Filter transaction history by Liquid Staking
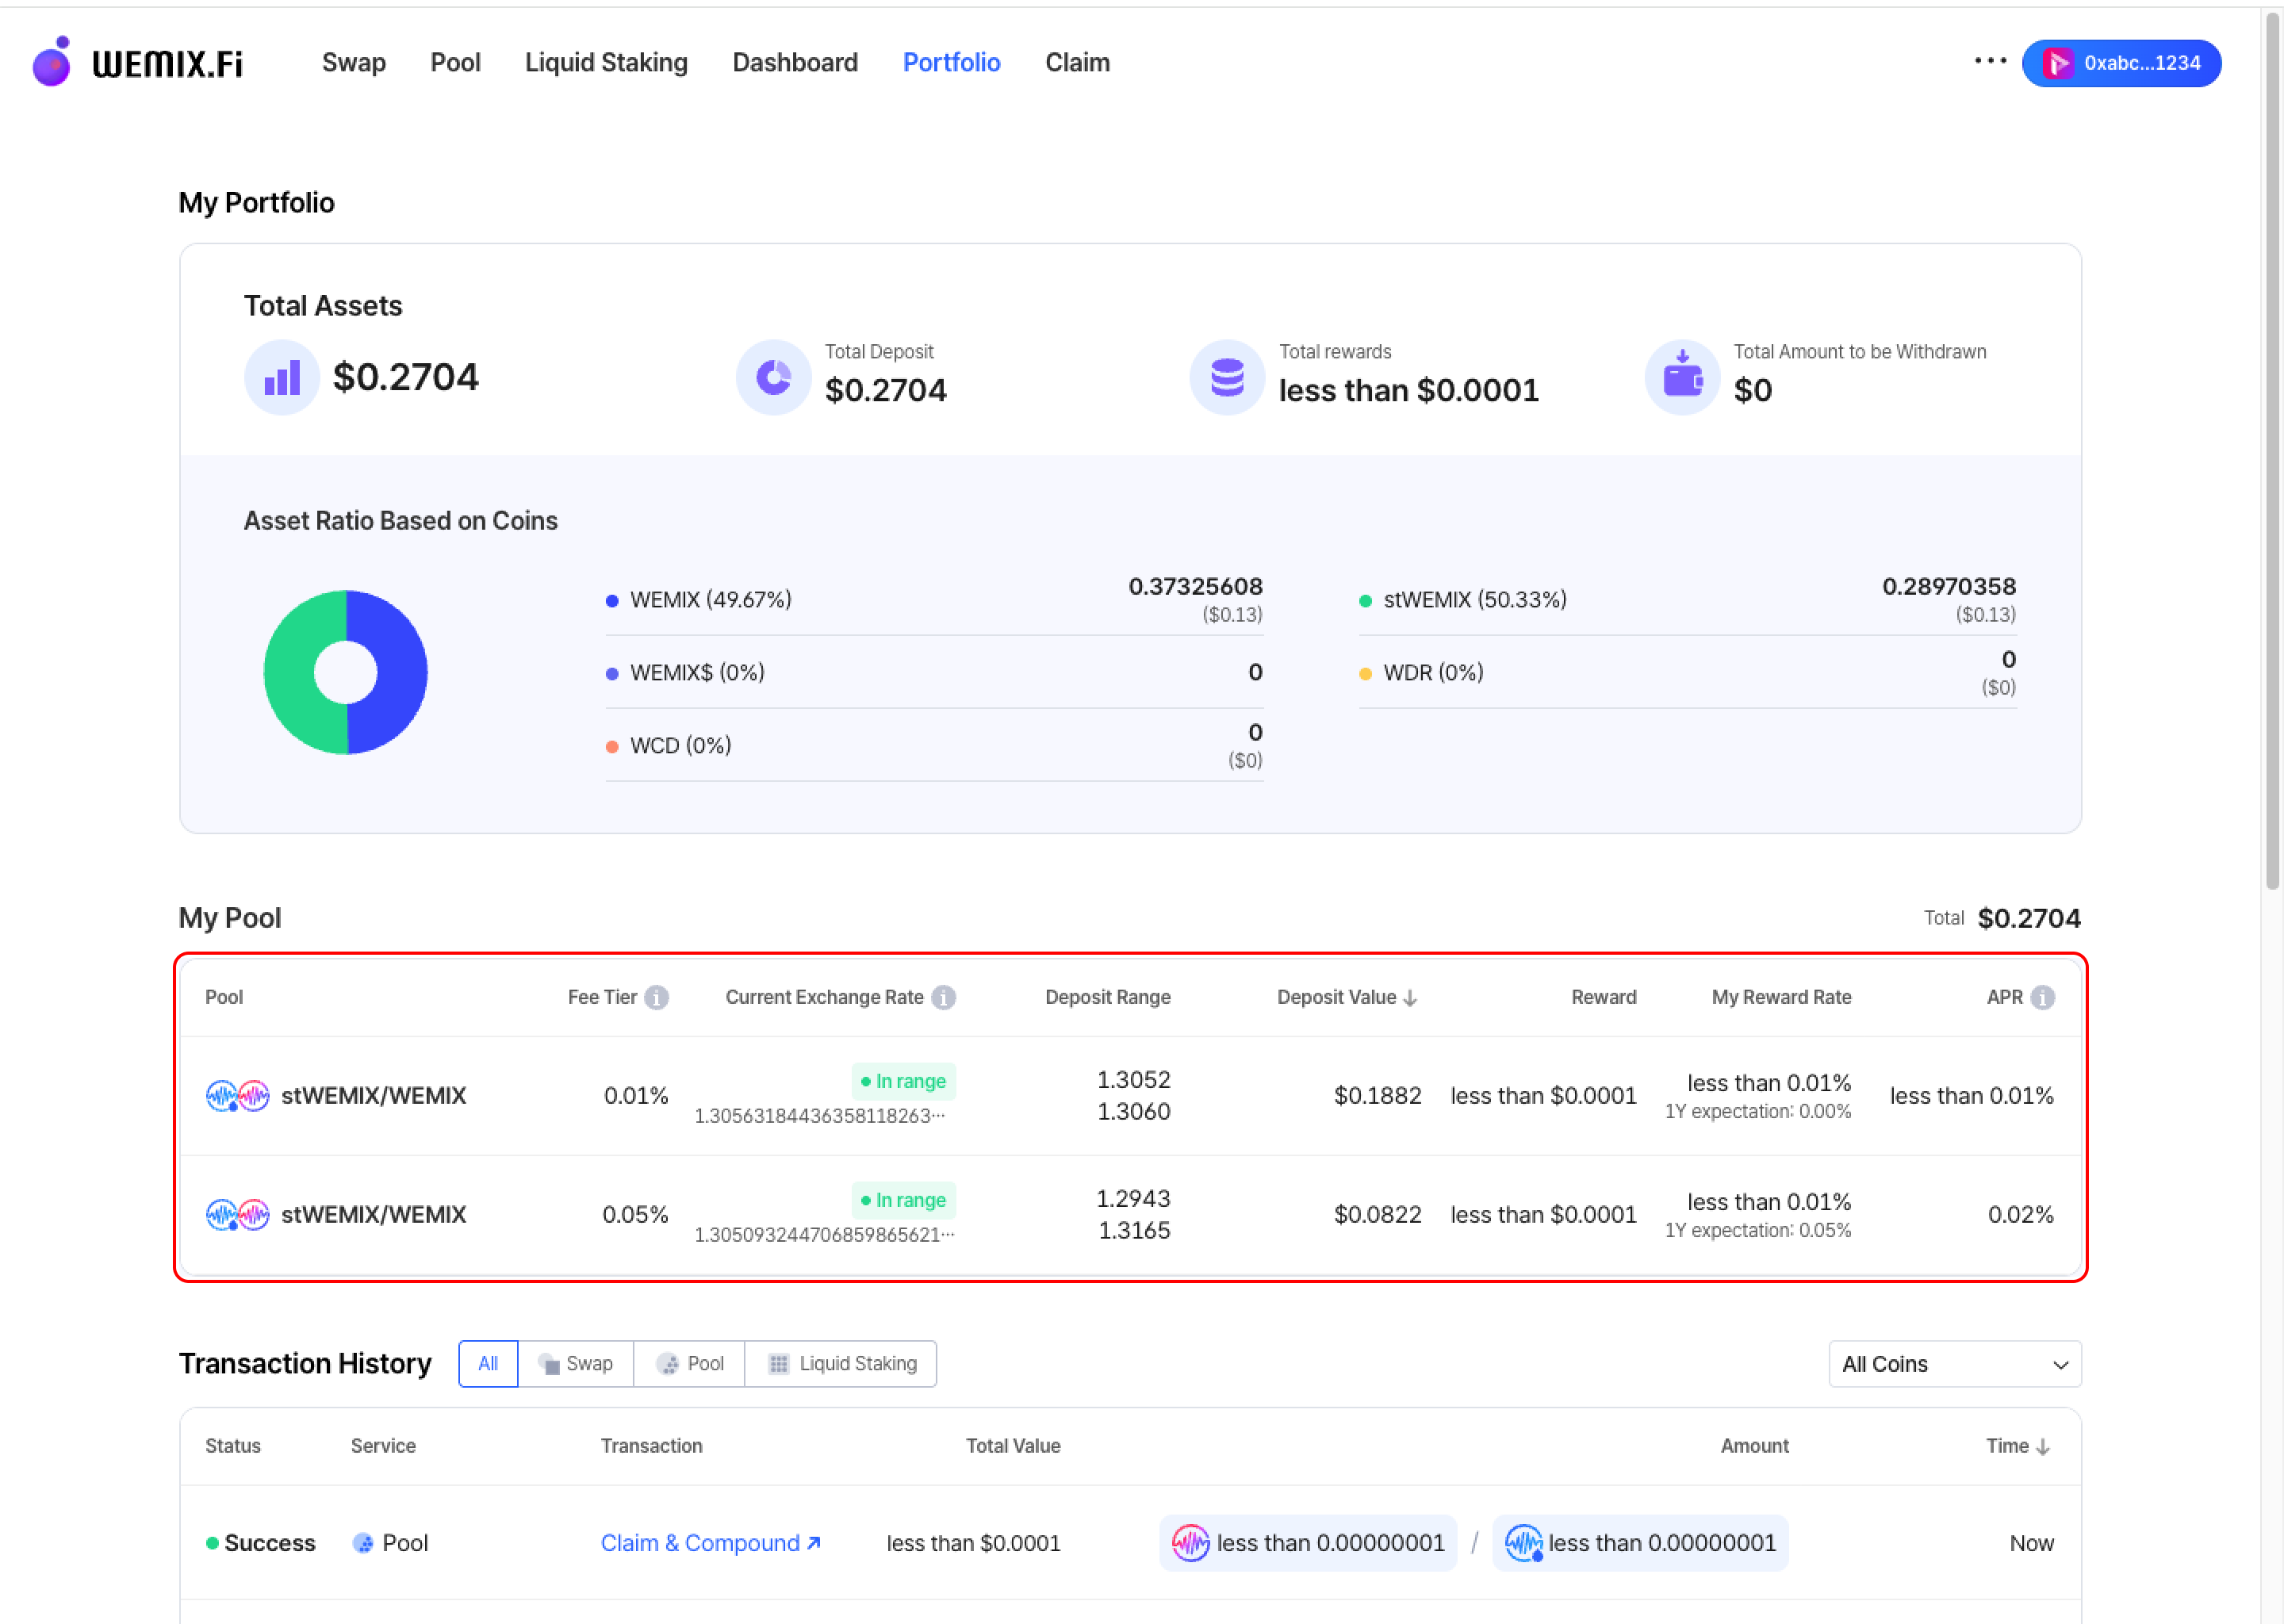The width and height of the screenshot is (2284, 1624). [841, 1364]
